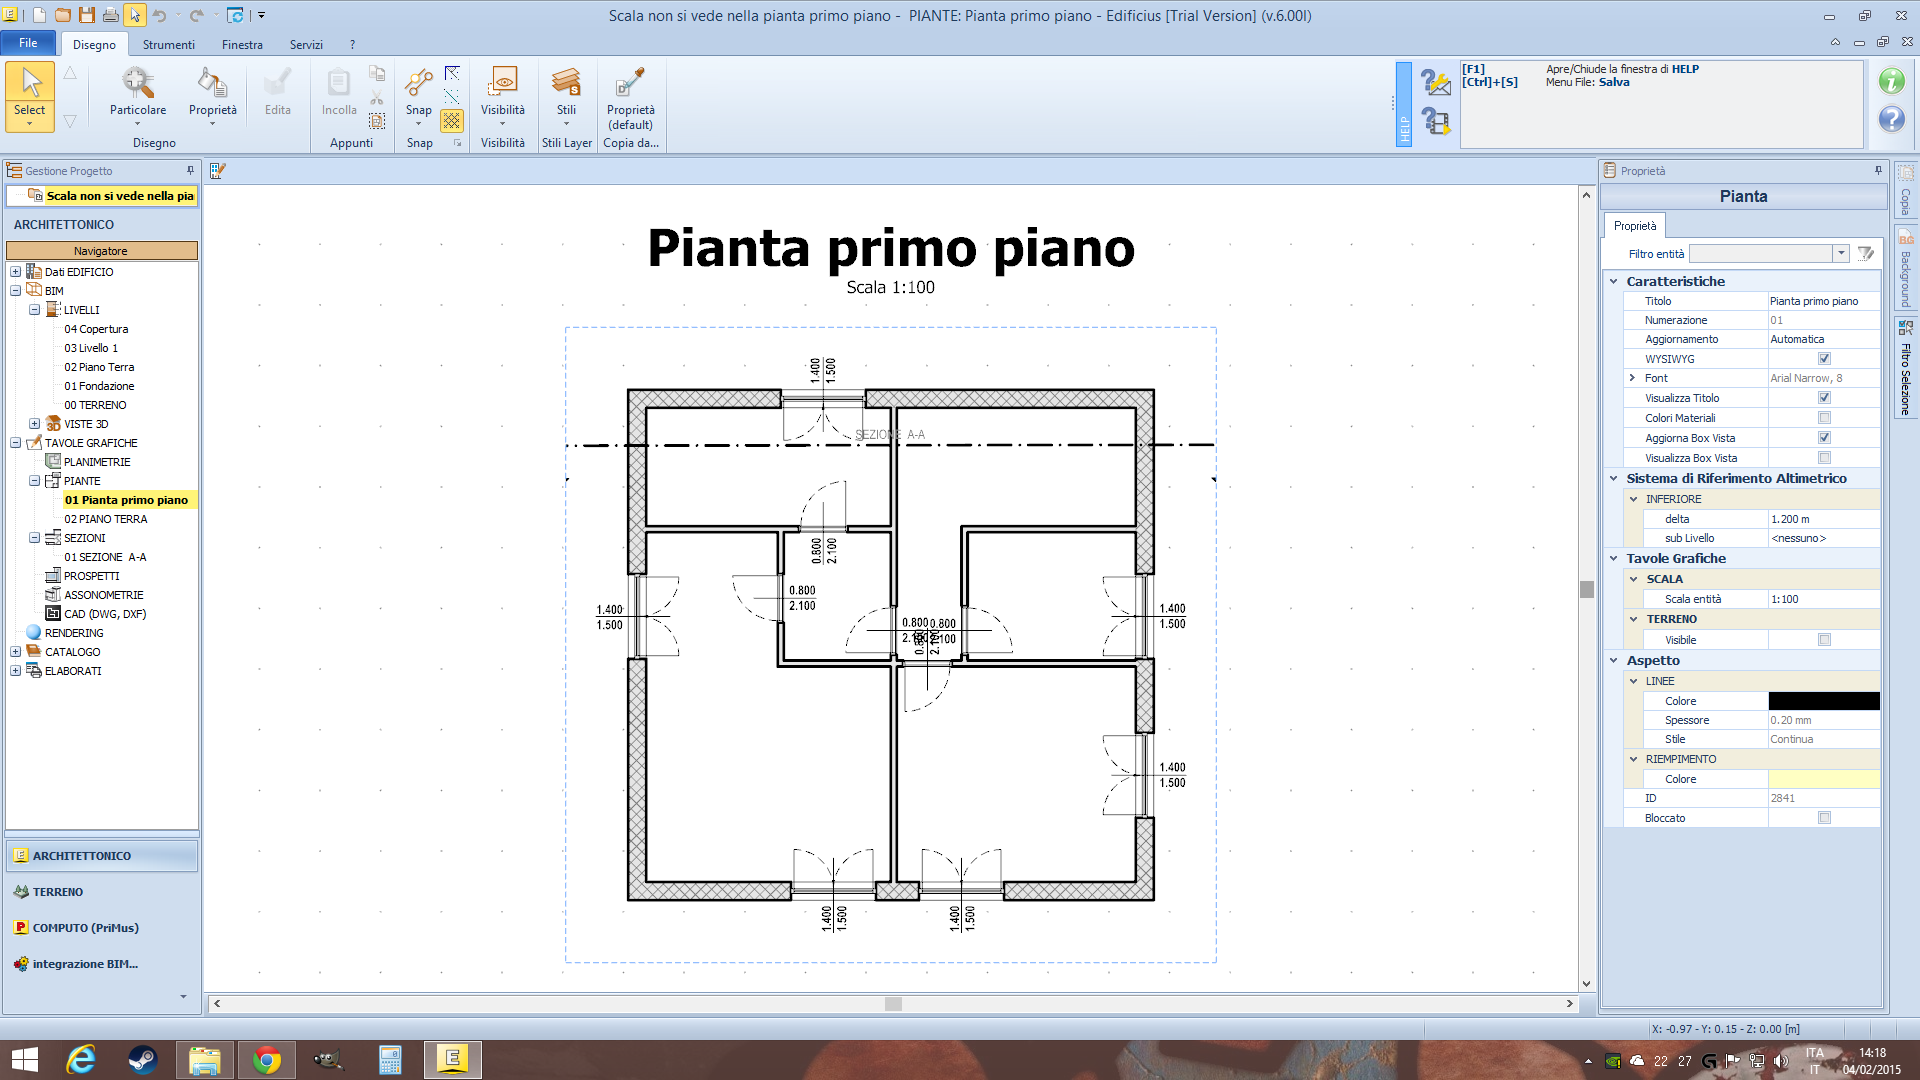Open the File menu
1920x1080 pixels.
click(28, 43)
